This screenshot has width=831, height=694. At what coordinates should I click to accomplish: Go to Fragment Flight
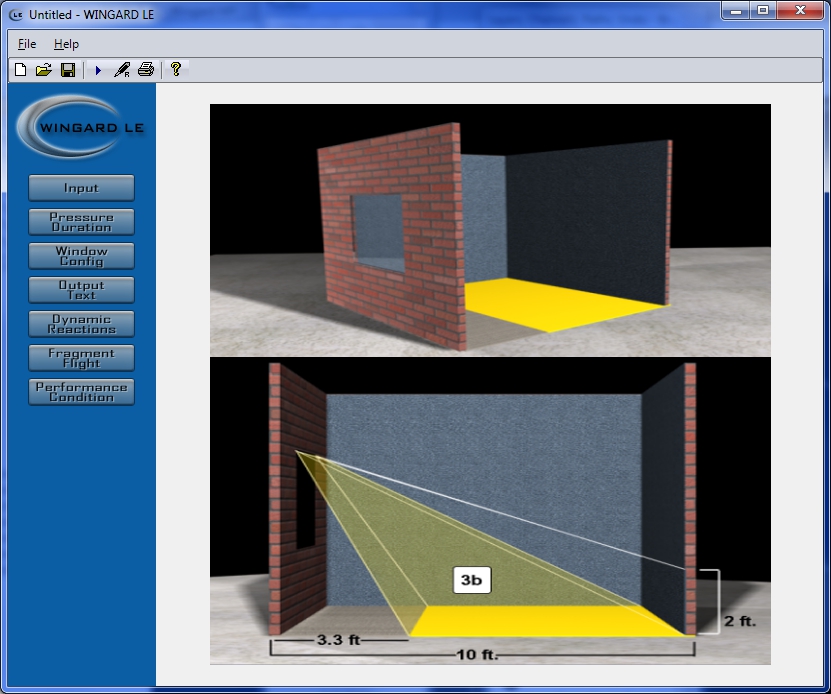(x=81, y=358)
